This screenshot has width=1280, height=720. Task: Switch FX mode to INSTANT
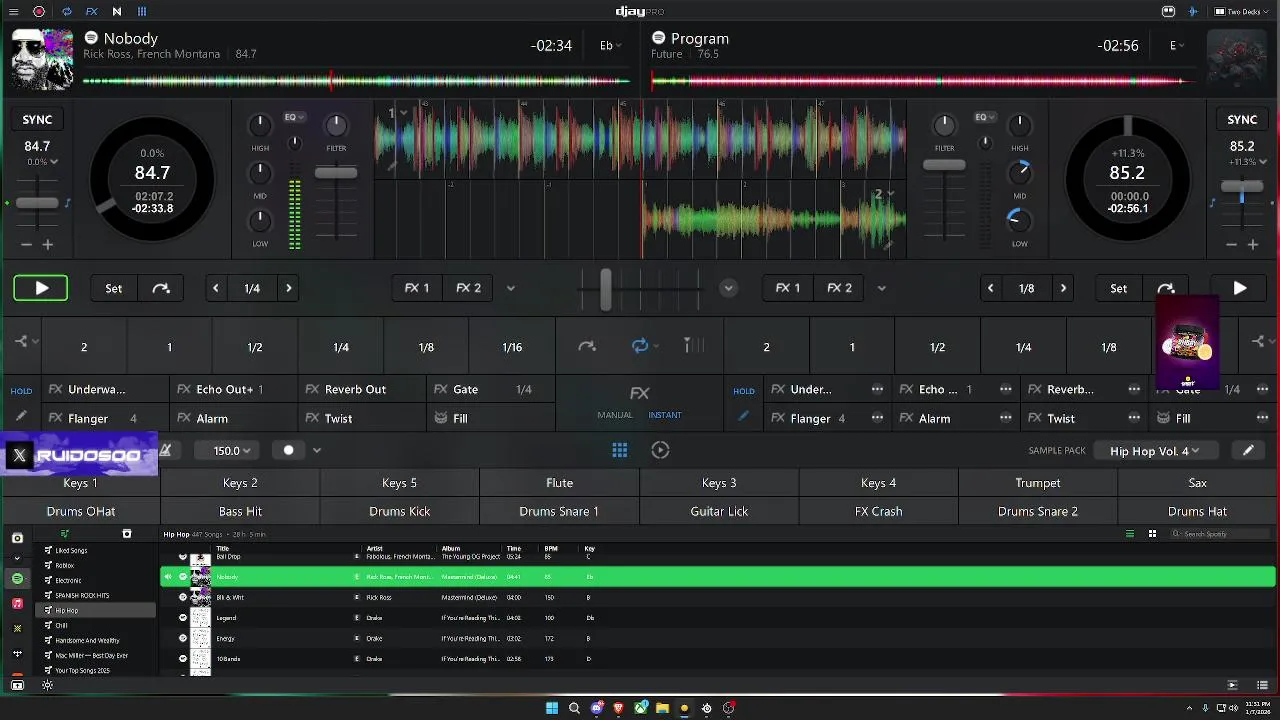pos(665,415)
